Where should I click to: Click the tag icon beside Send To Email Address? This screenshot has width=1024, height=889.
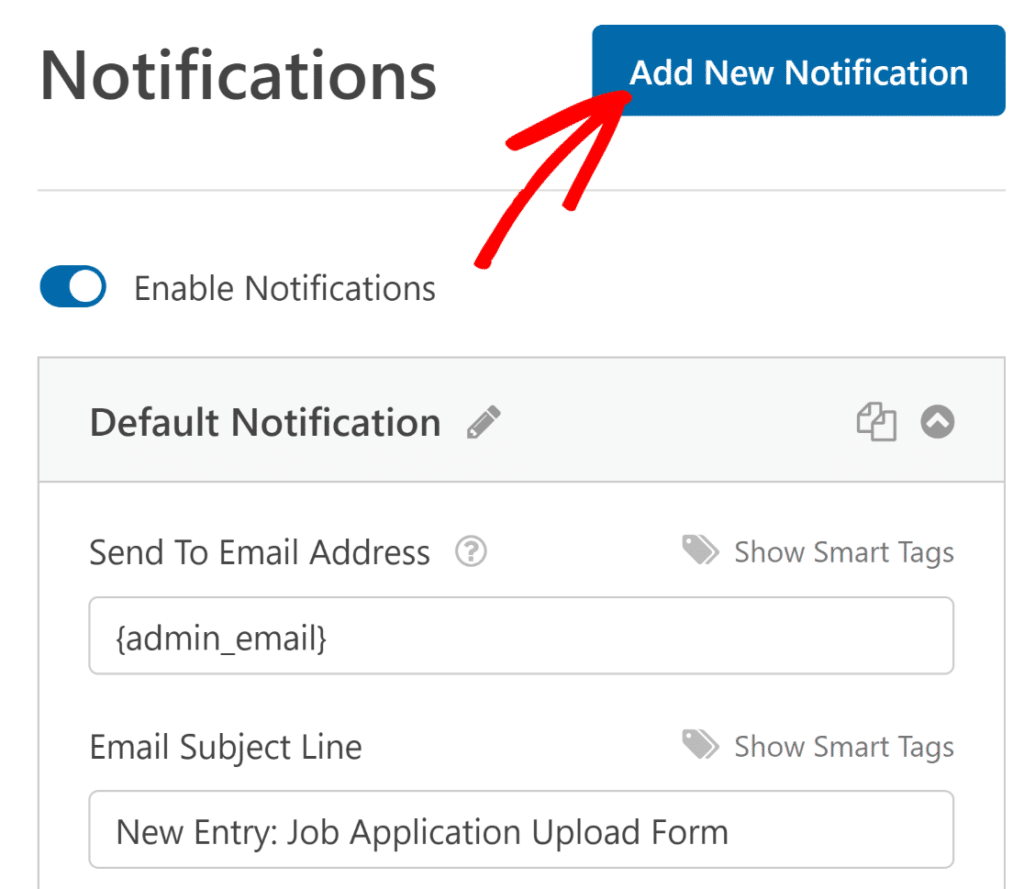point(700,550)
